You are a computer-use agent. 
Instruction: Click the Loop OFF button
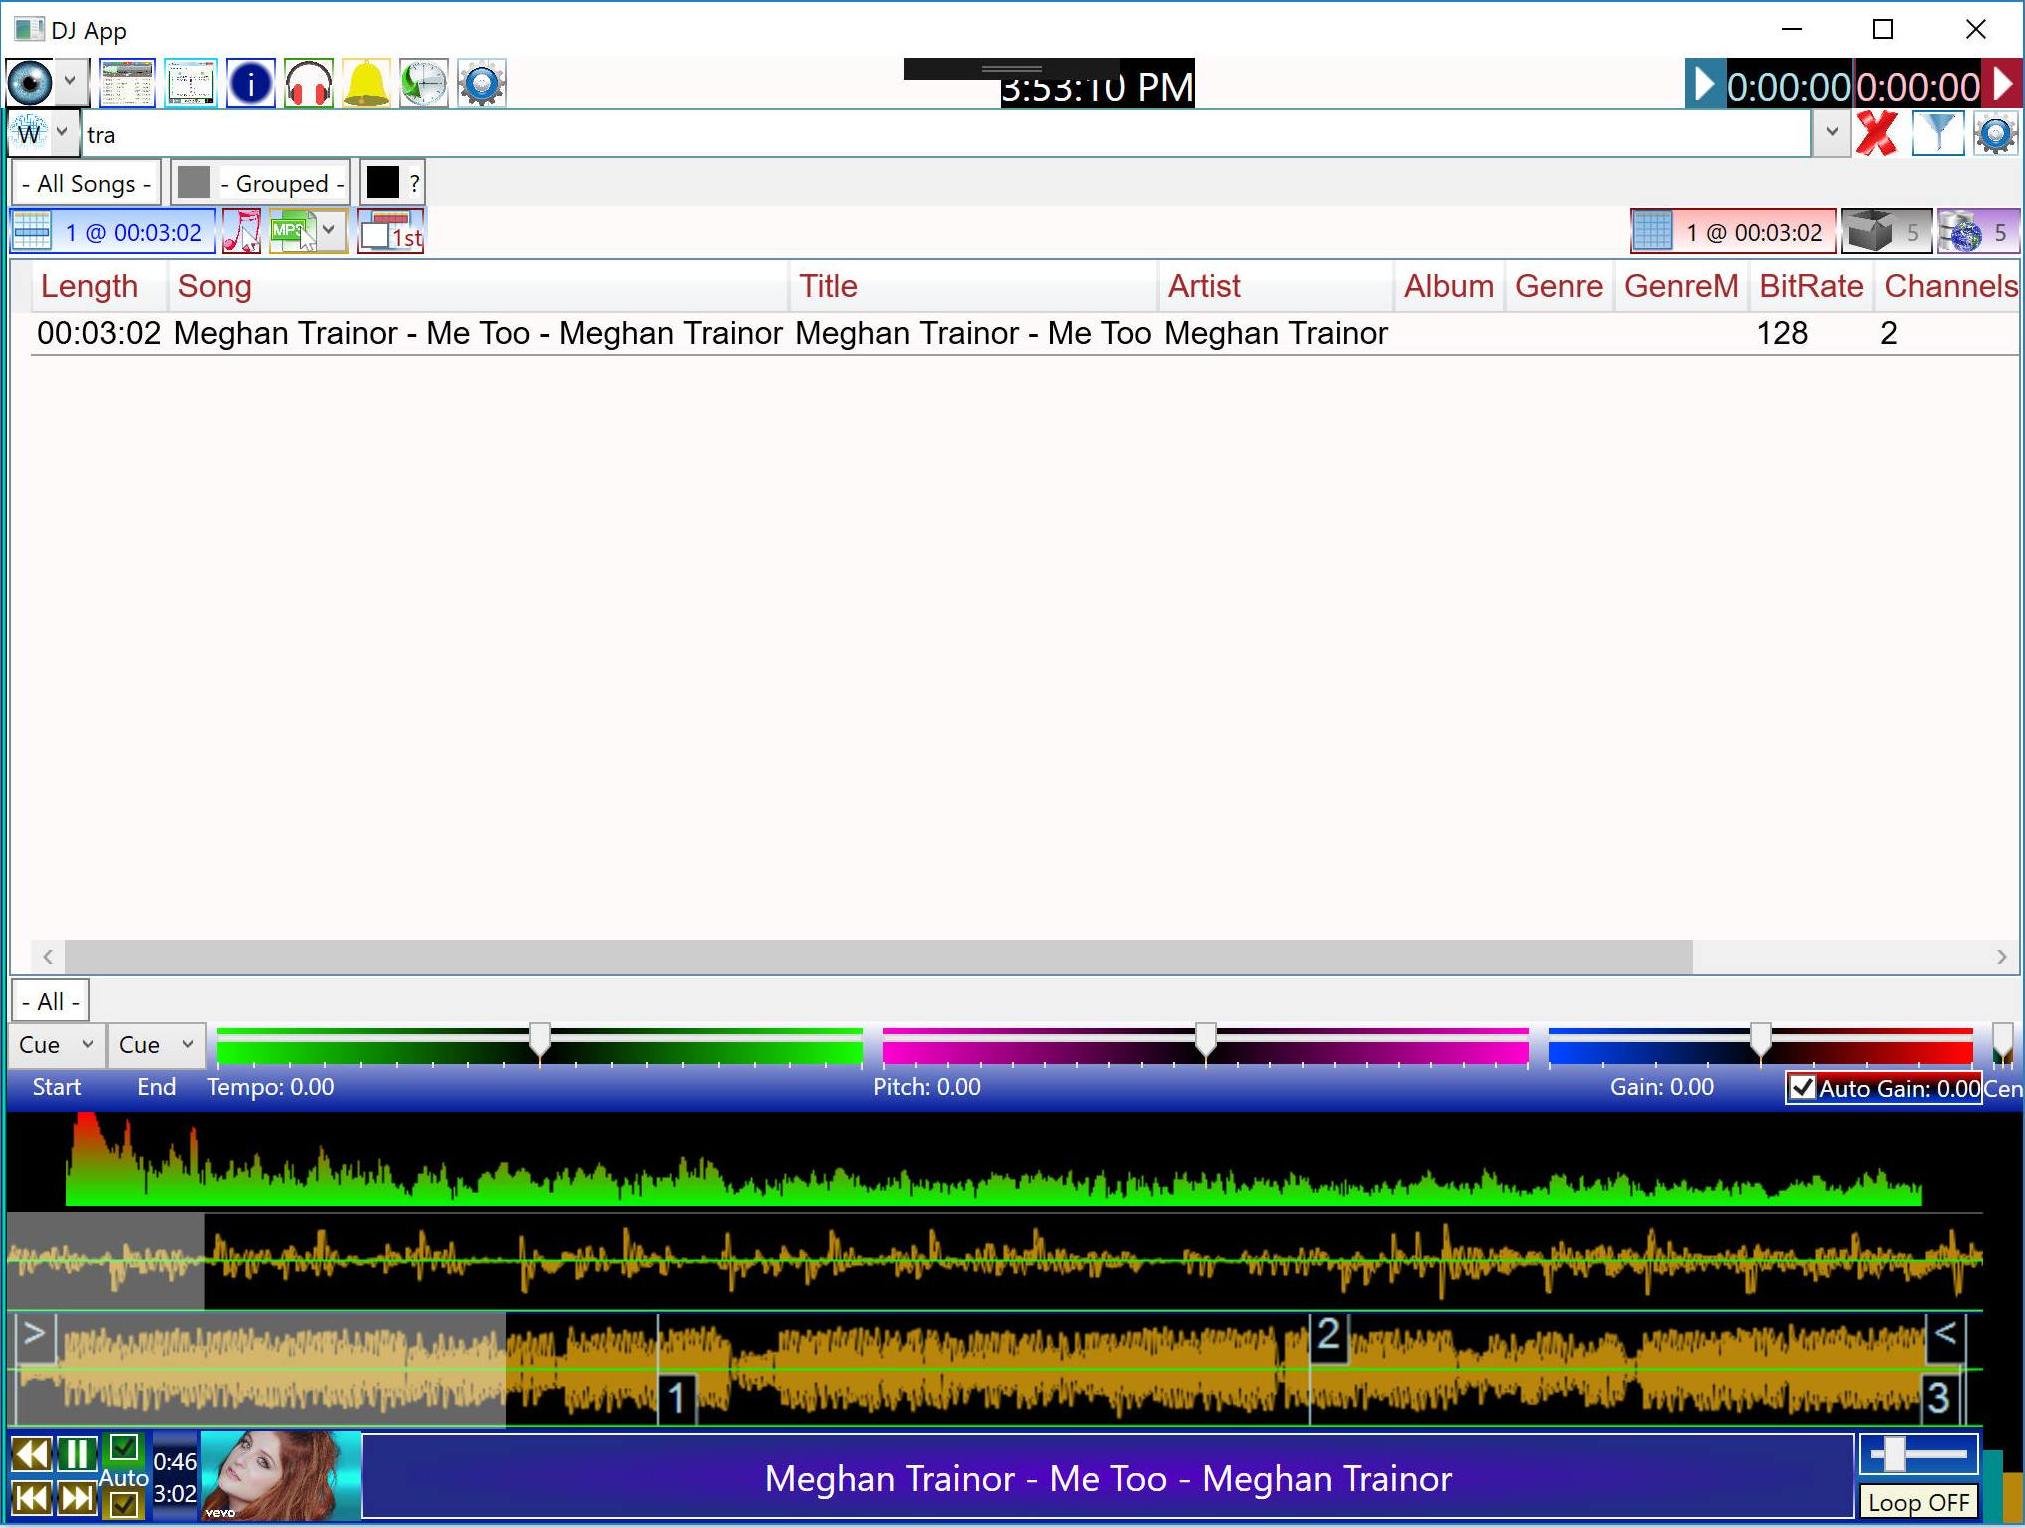(1917, 1502)
